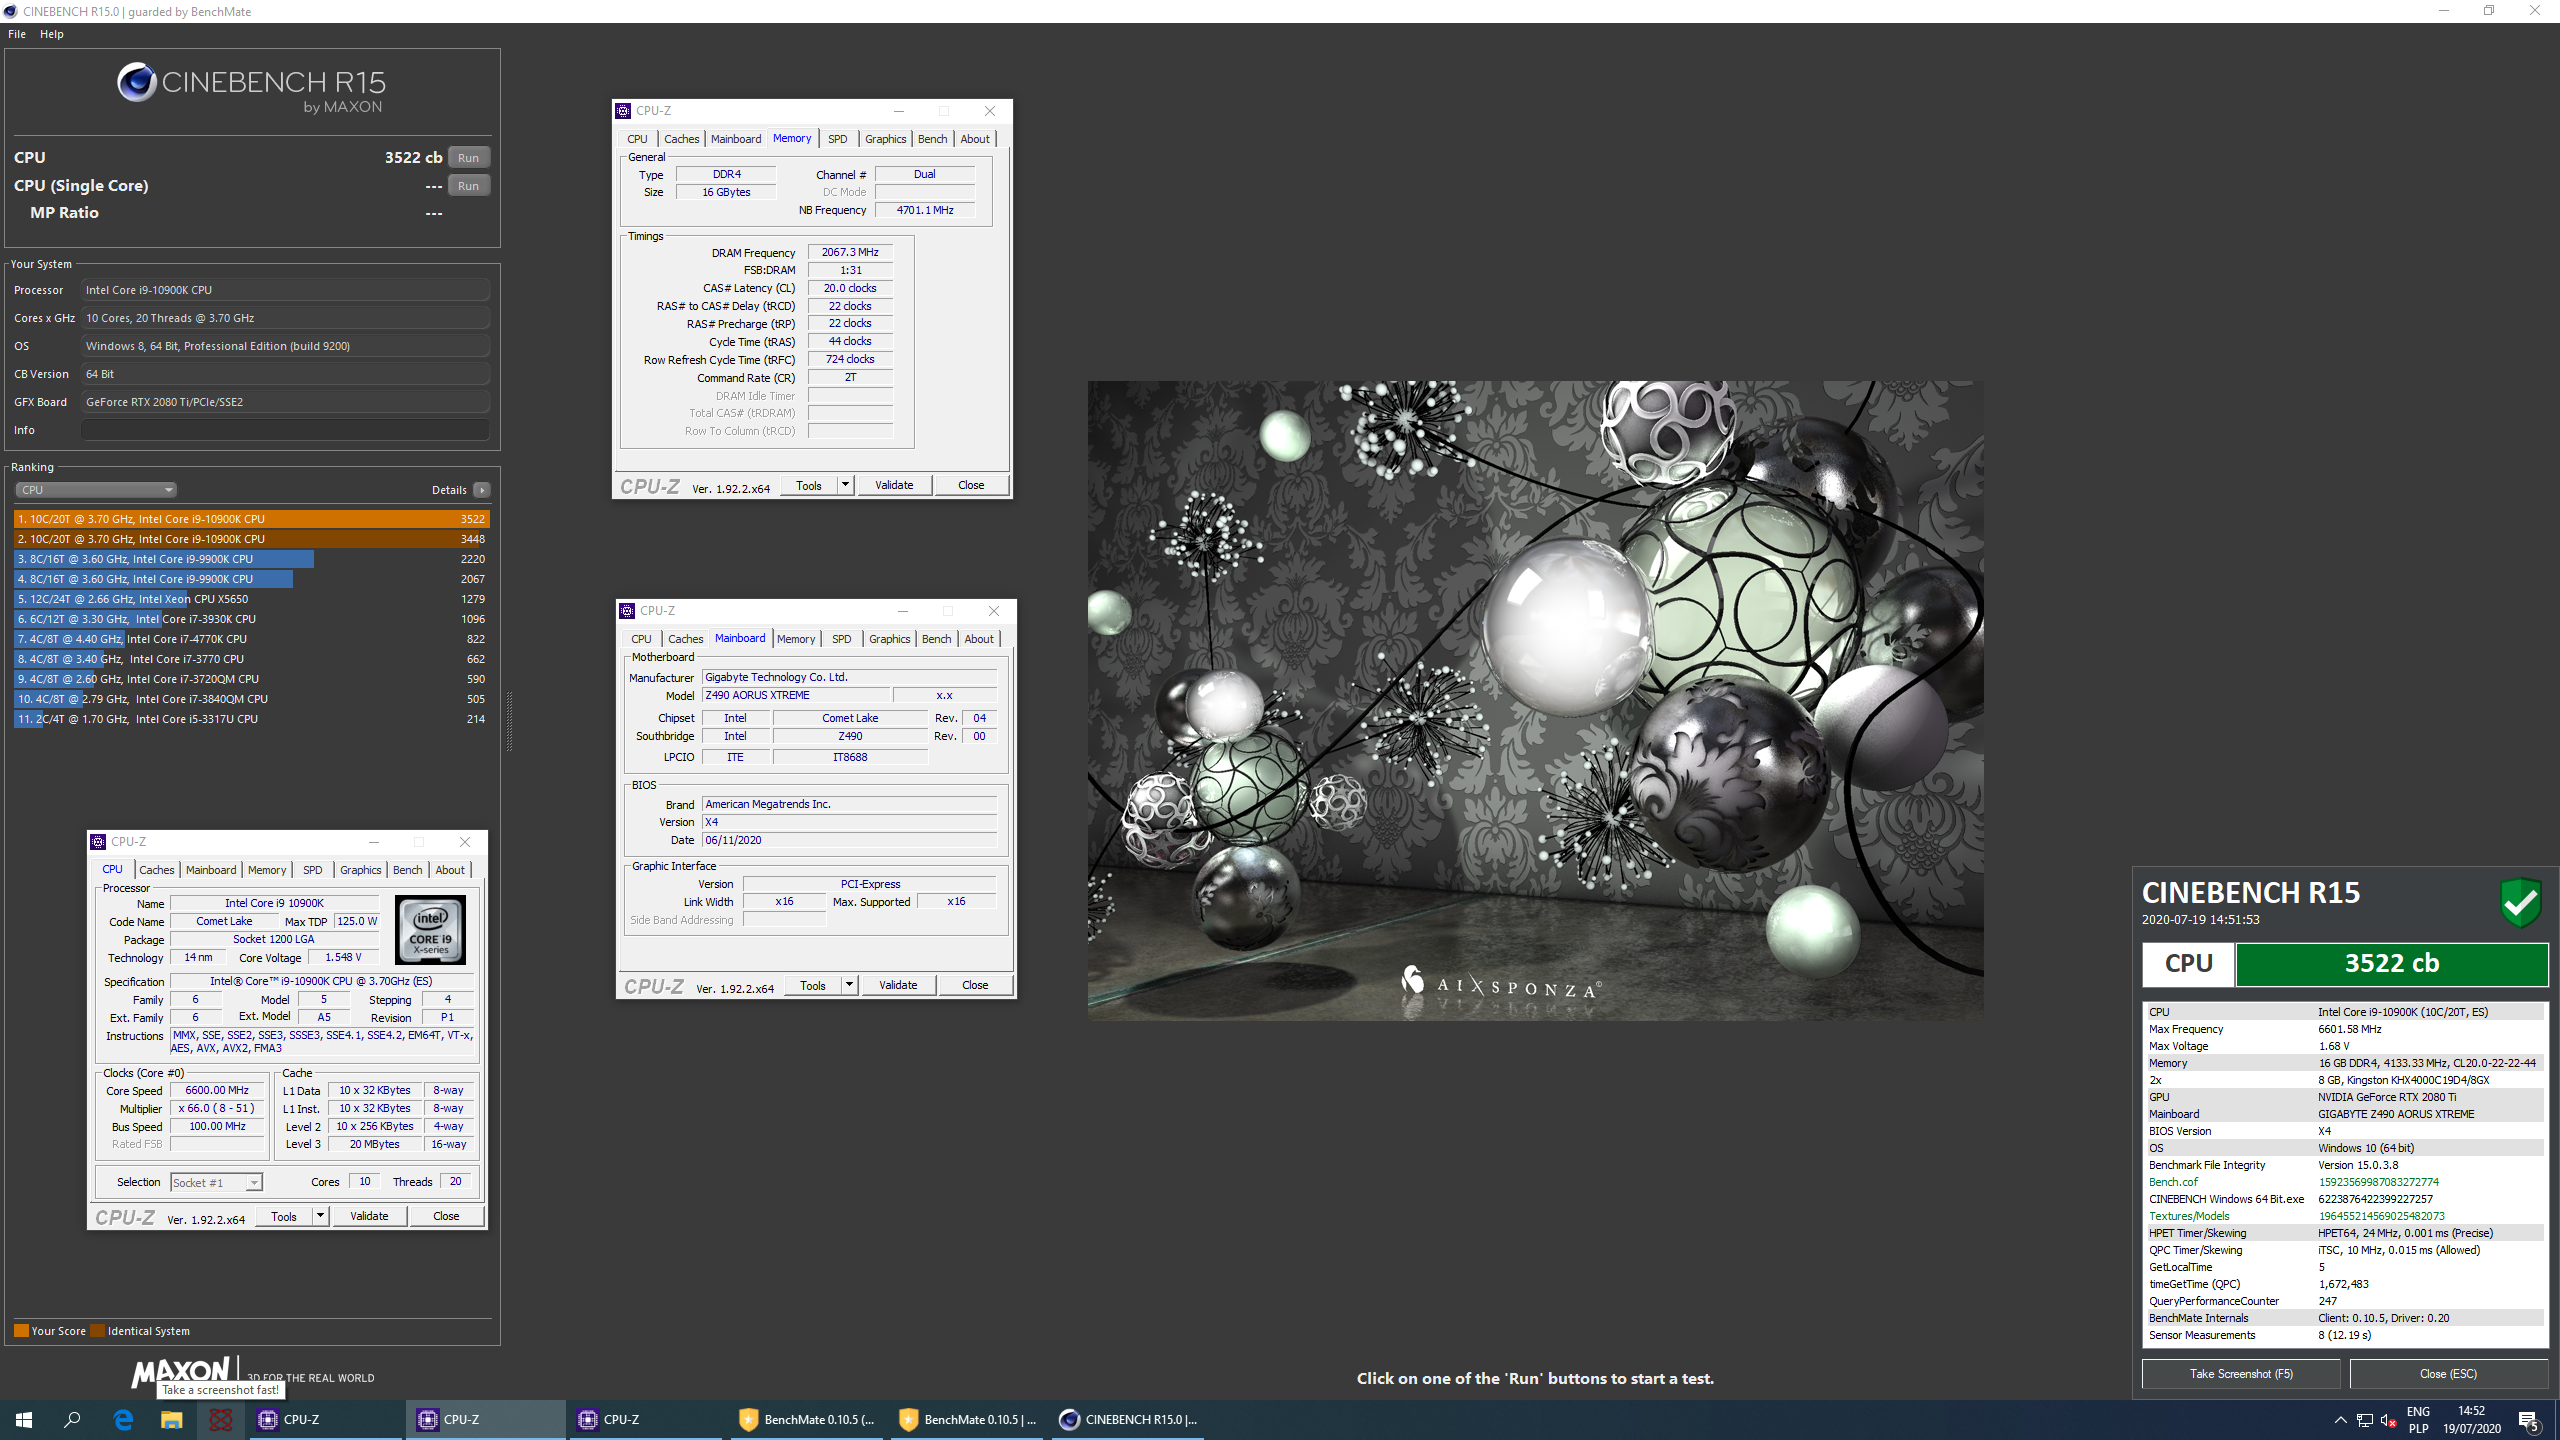Select rank 11 i5-3317U entry
2560x1440 pixels.
coord(251,719)
